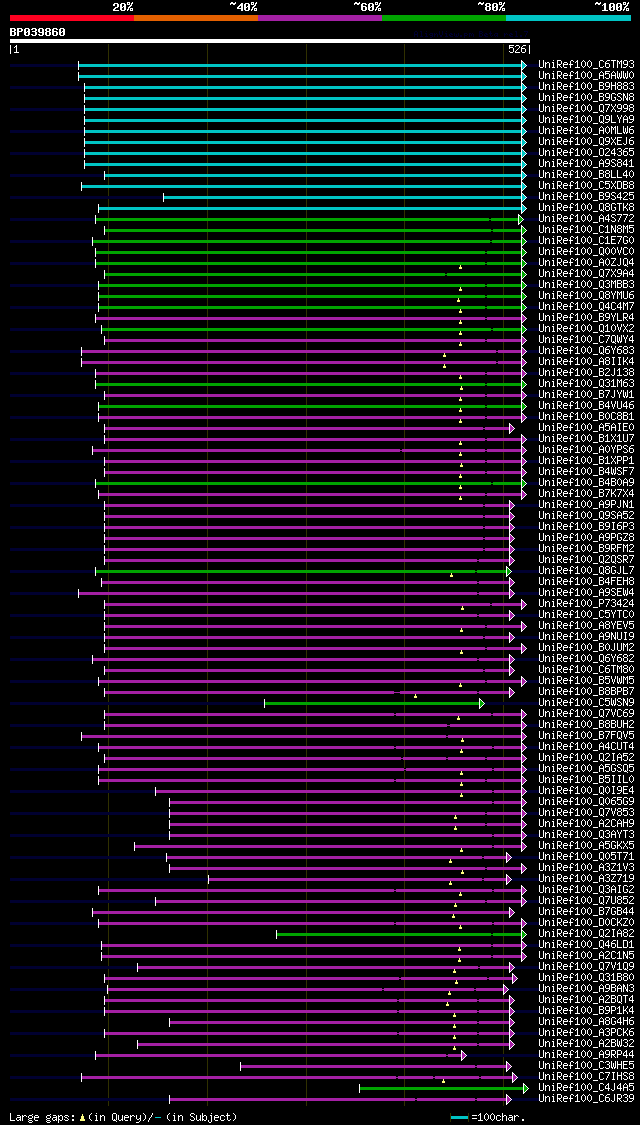
Task: Open hit UniRef100_C6TM93
Action: (586, 65)
